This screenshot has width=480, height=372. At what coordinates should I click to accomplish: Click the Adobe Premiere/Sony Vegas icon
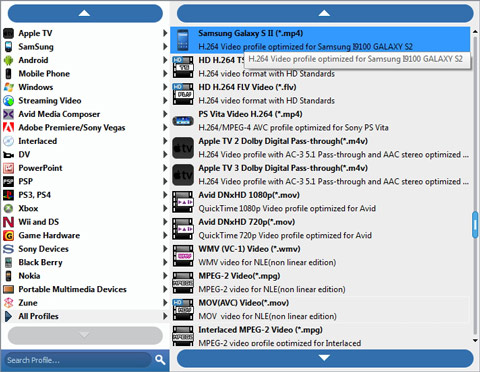(8, 128)
